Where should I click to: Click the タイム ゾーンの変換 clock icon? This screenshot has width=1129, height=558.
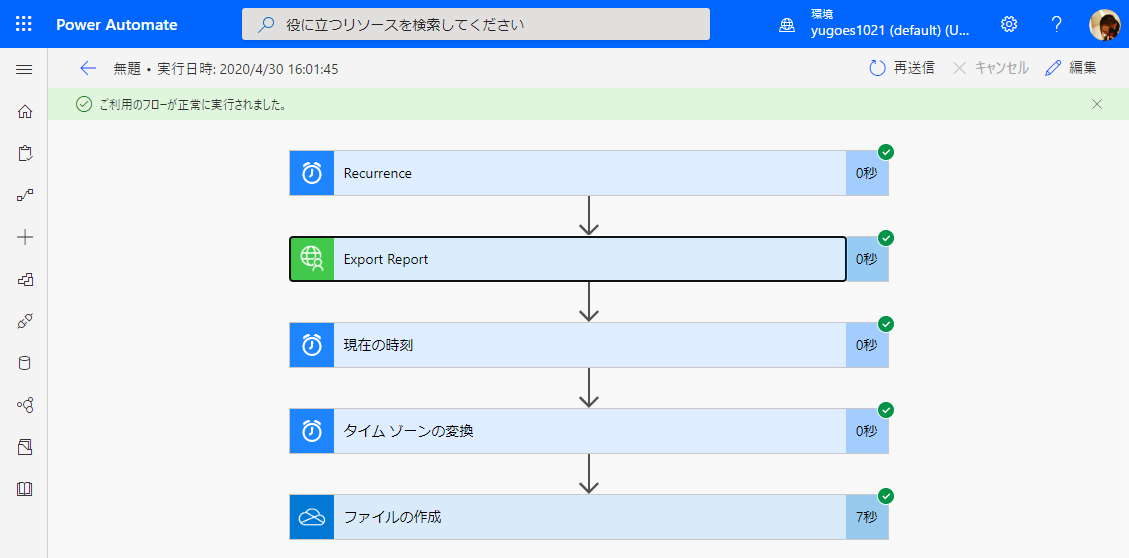point(312,431)
